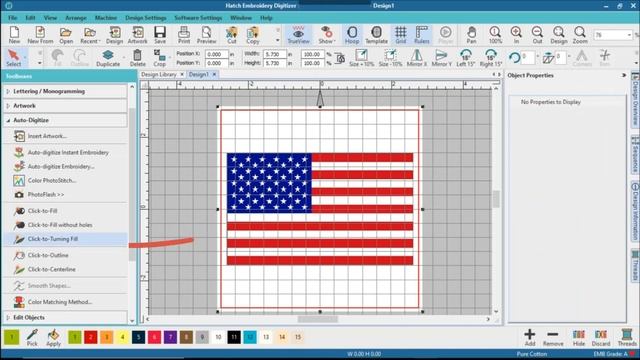Open the Design Settings menu
The image size is (640, 360).
[x=146, y=18]
